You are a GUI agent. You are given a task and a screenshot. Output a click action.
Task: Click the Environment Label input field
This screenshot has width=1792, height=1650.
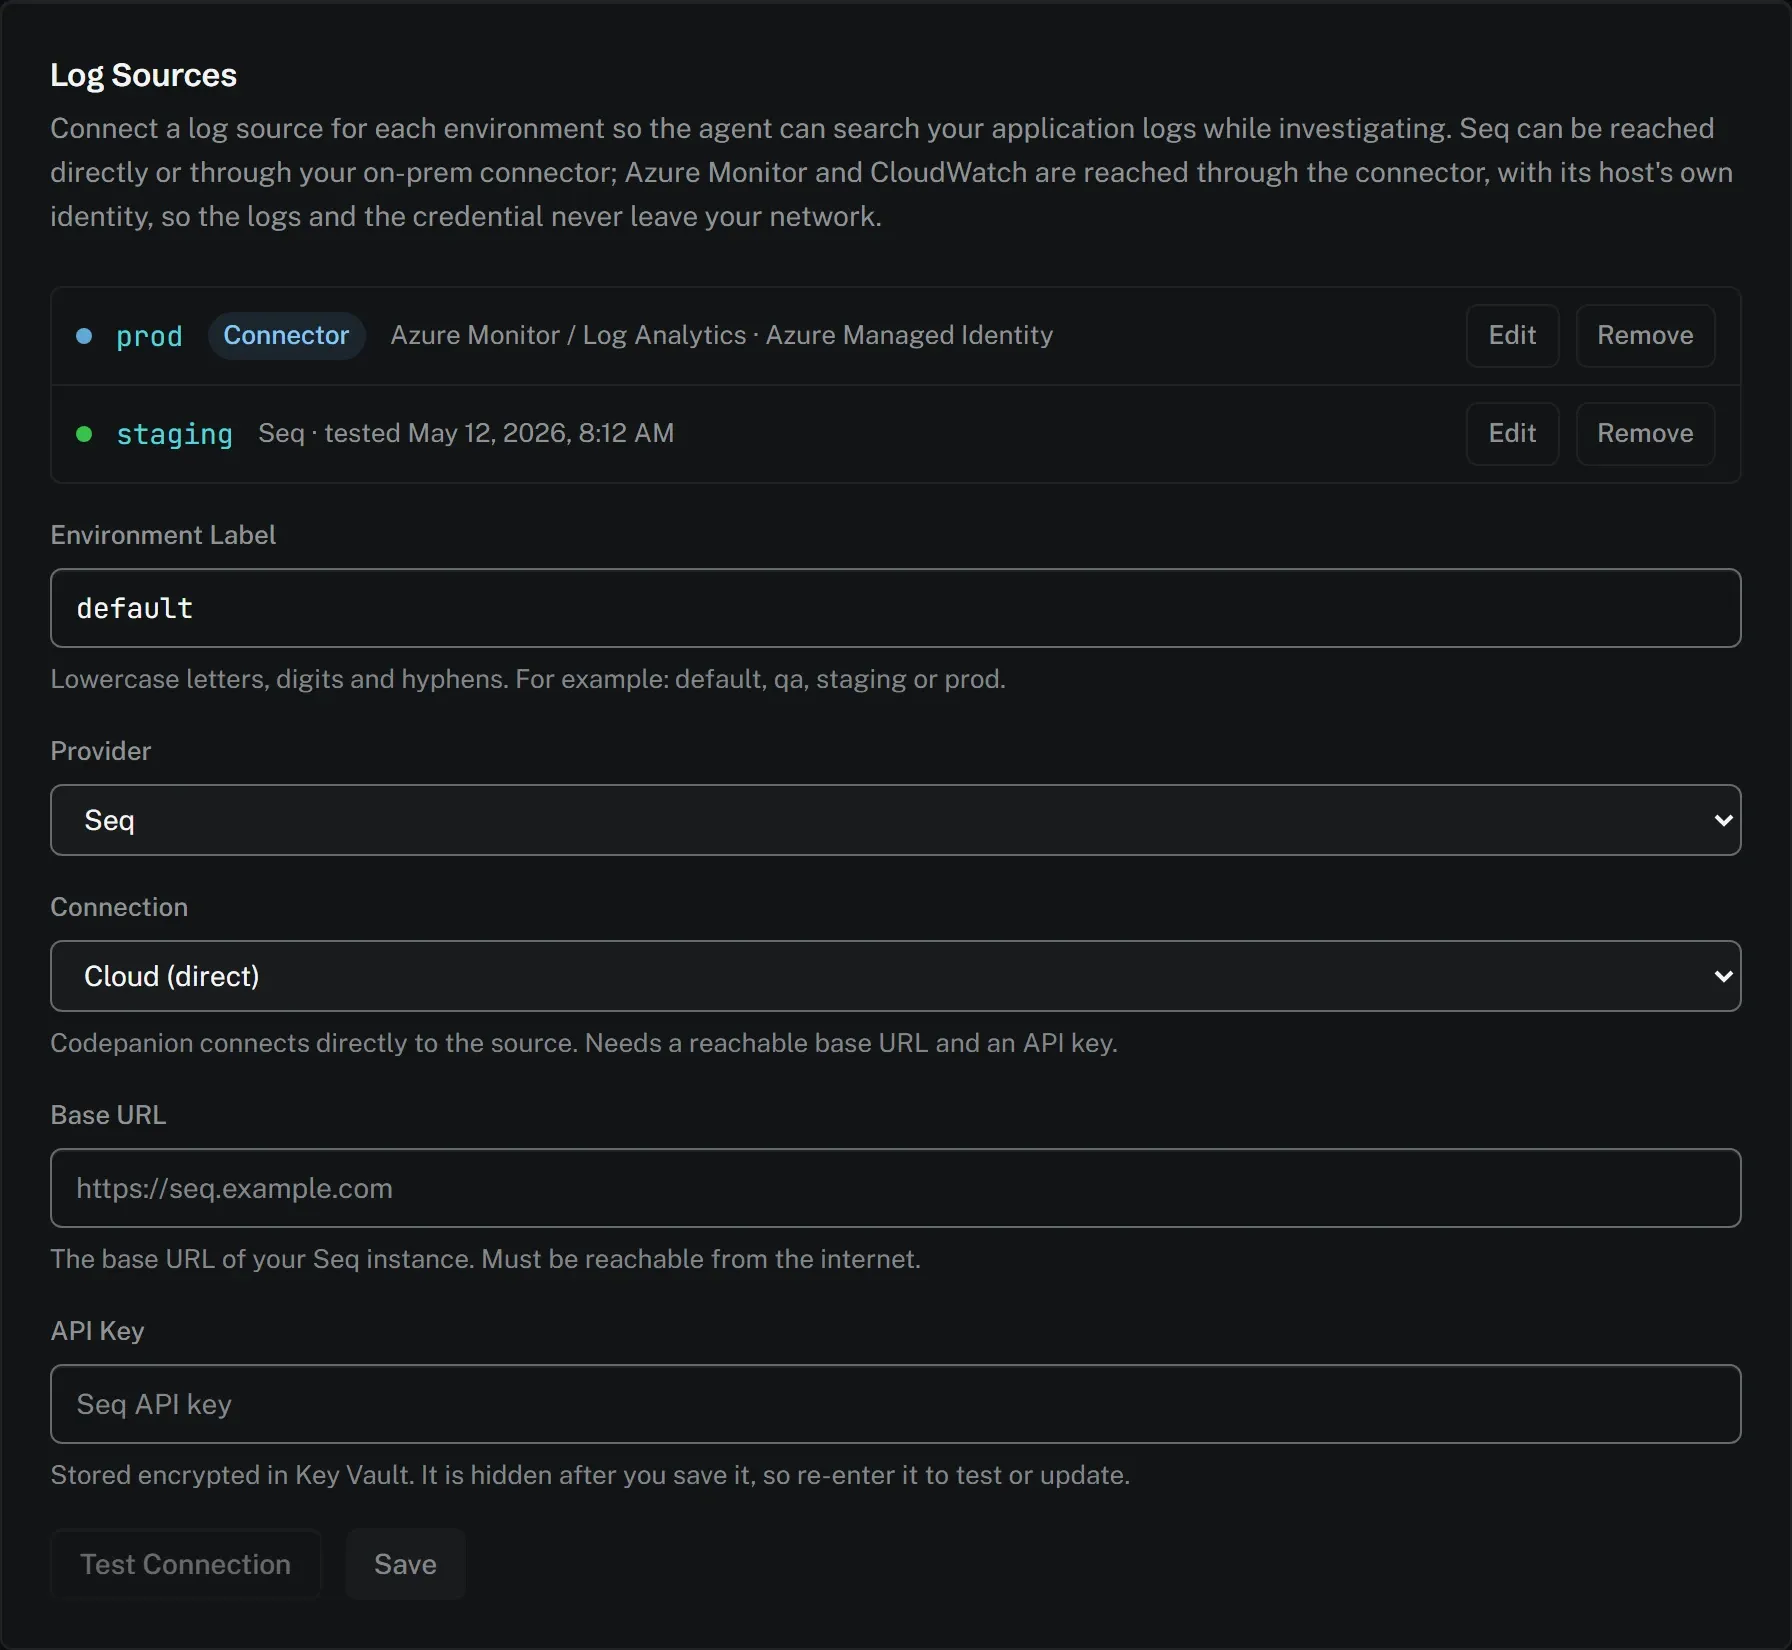[895, 608]
